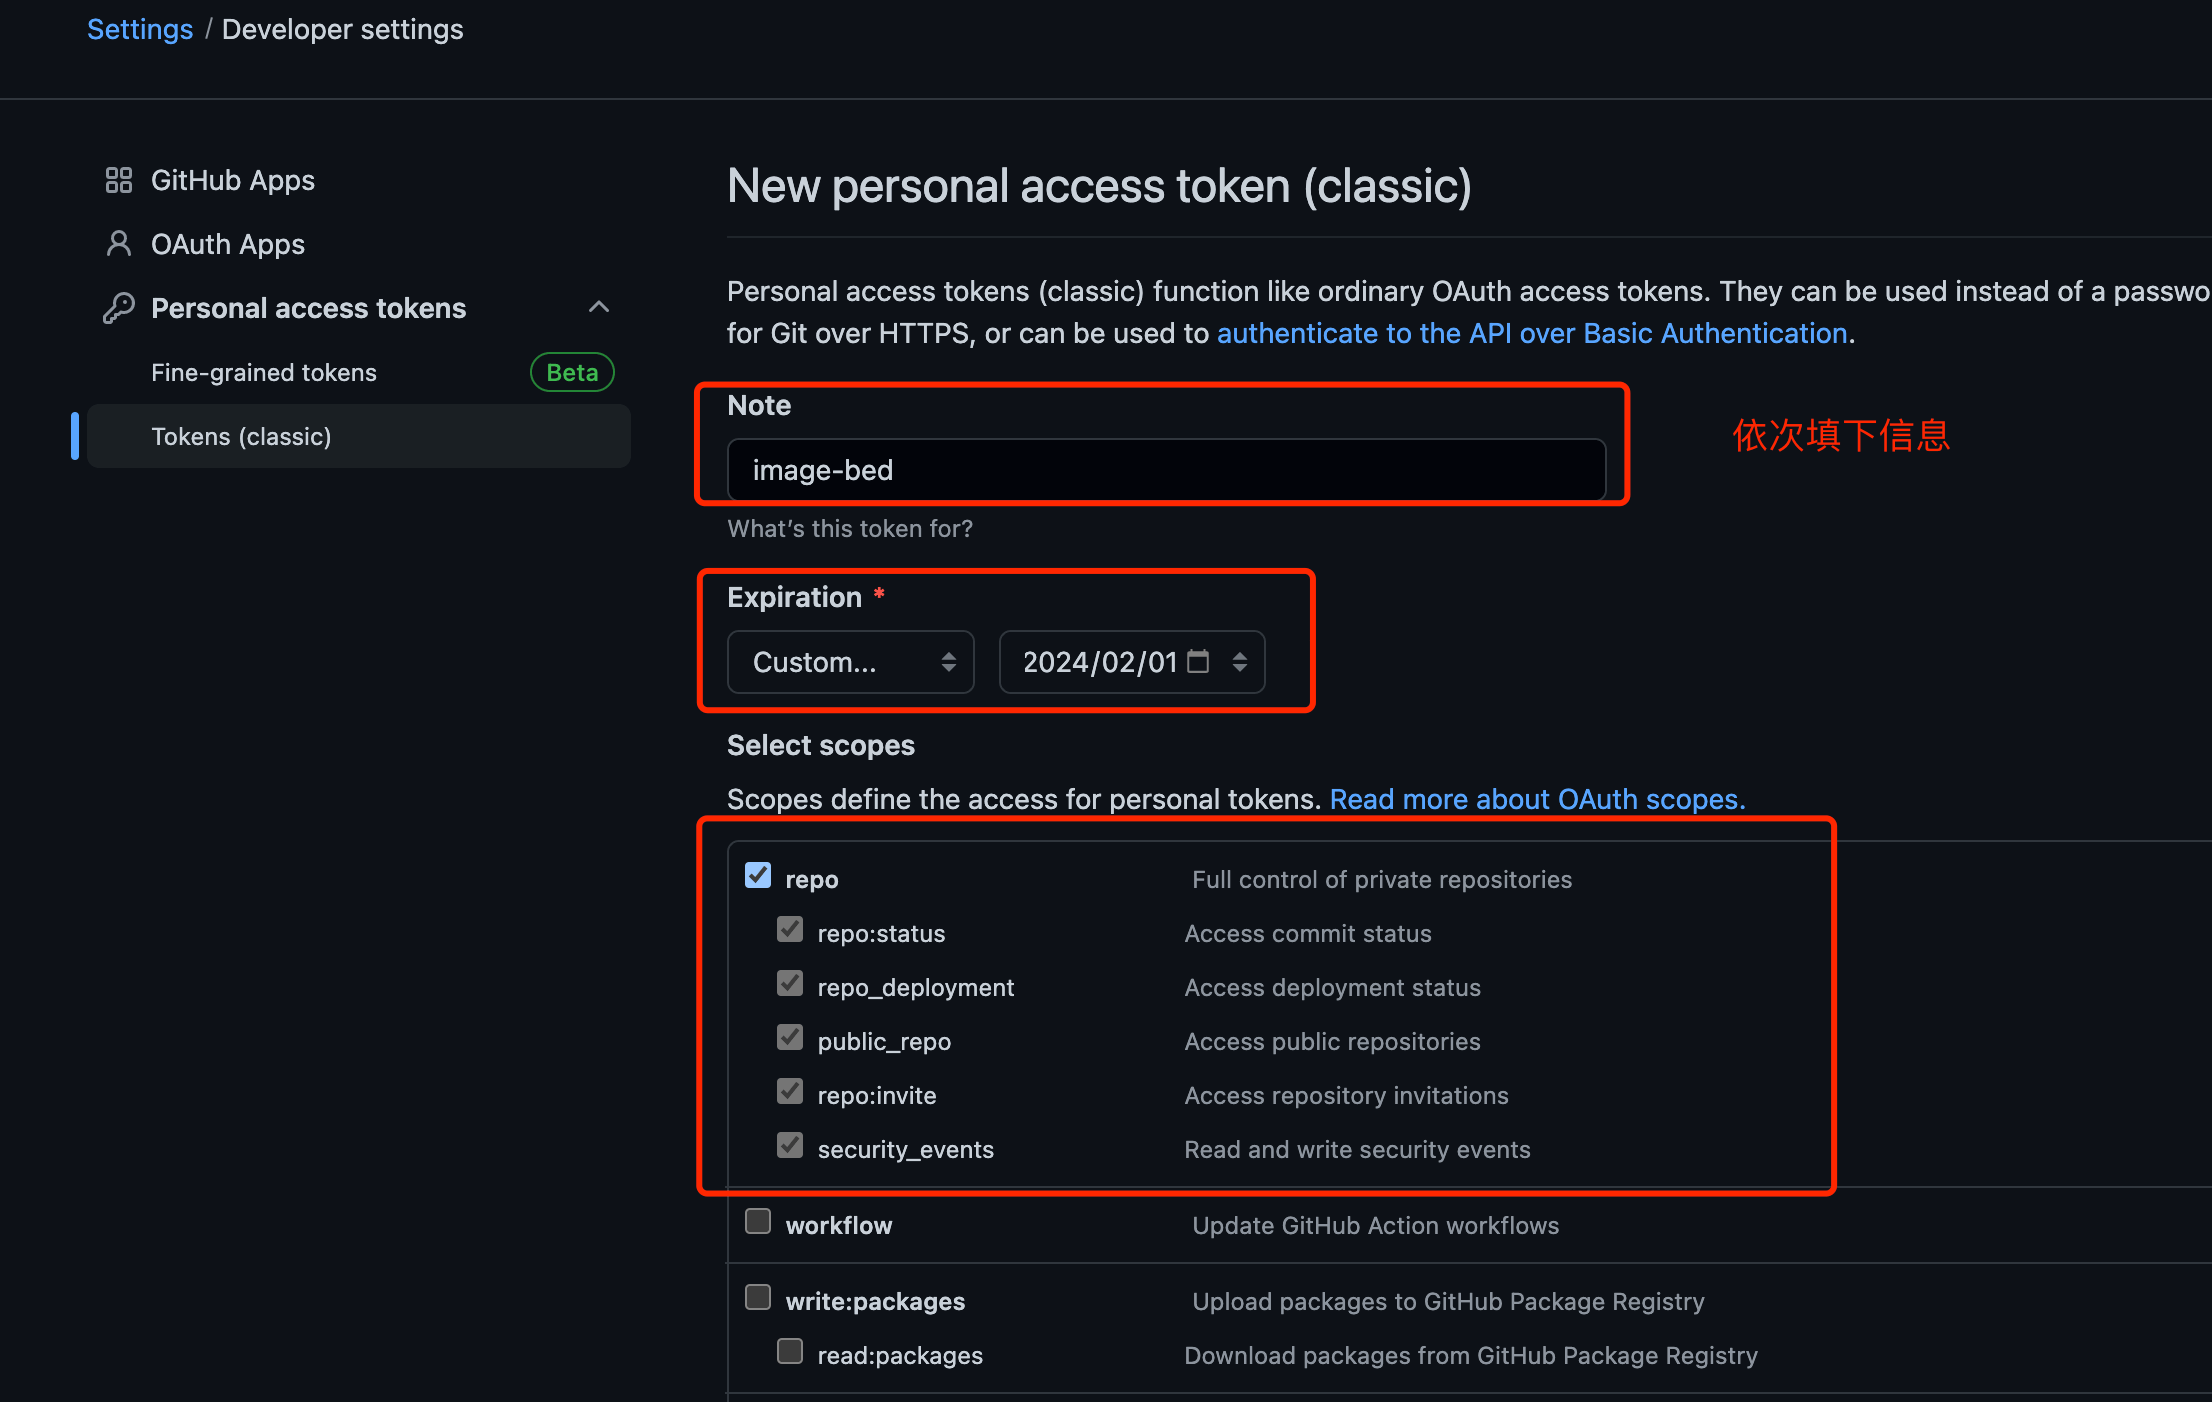Click the OAuth Apps person icon
This screenshot has width=2212, height=1402.
click(119, 244)
